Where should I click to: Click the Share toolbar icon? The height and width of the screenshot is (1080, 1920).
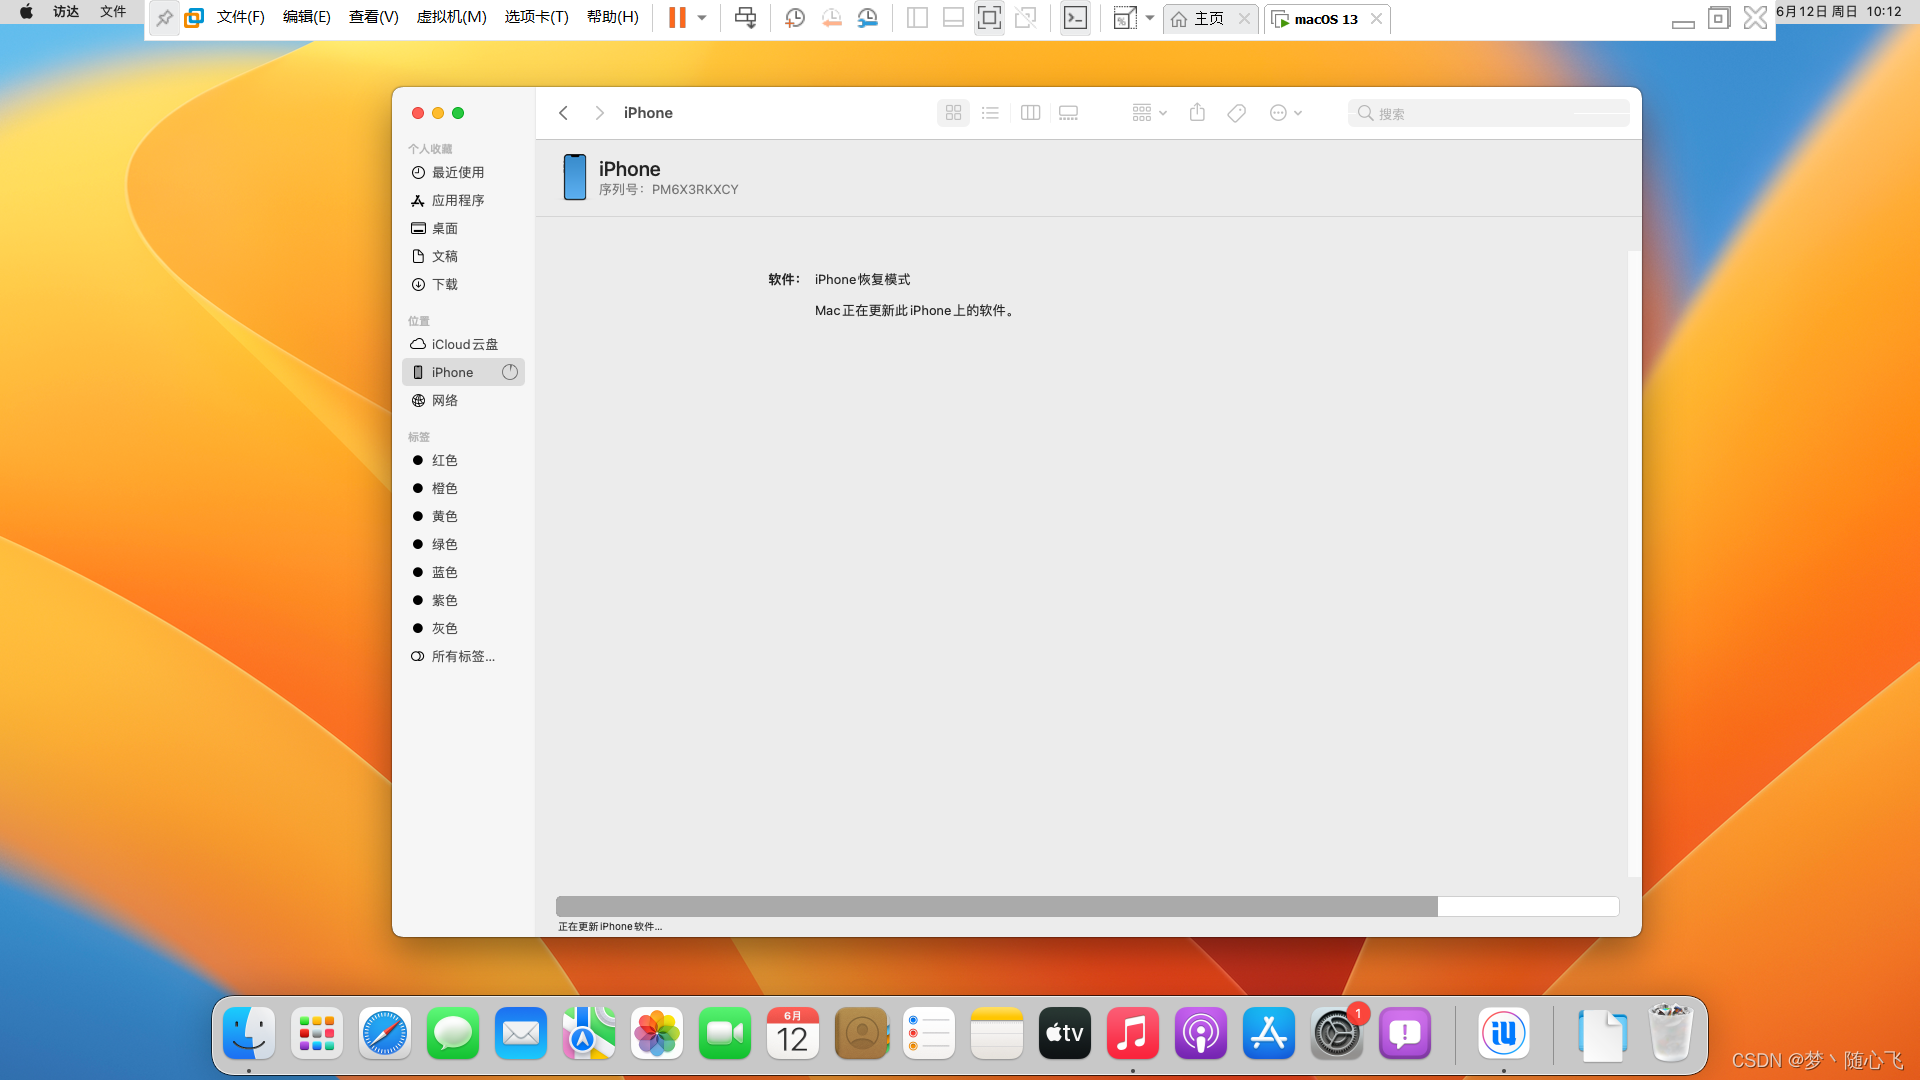(x=1197, y=113)
